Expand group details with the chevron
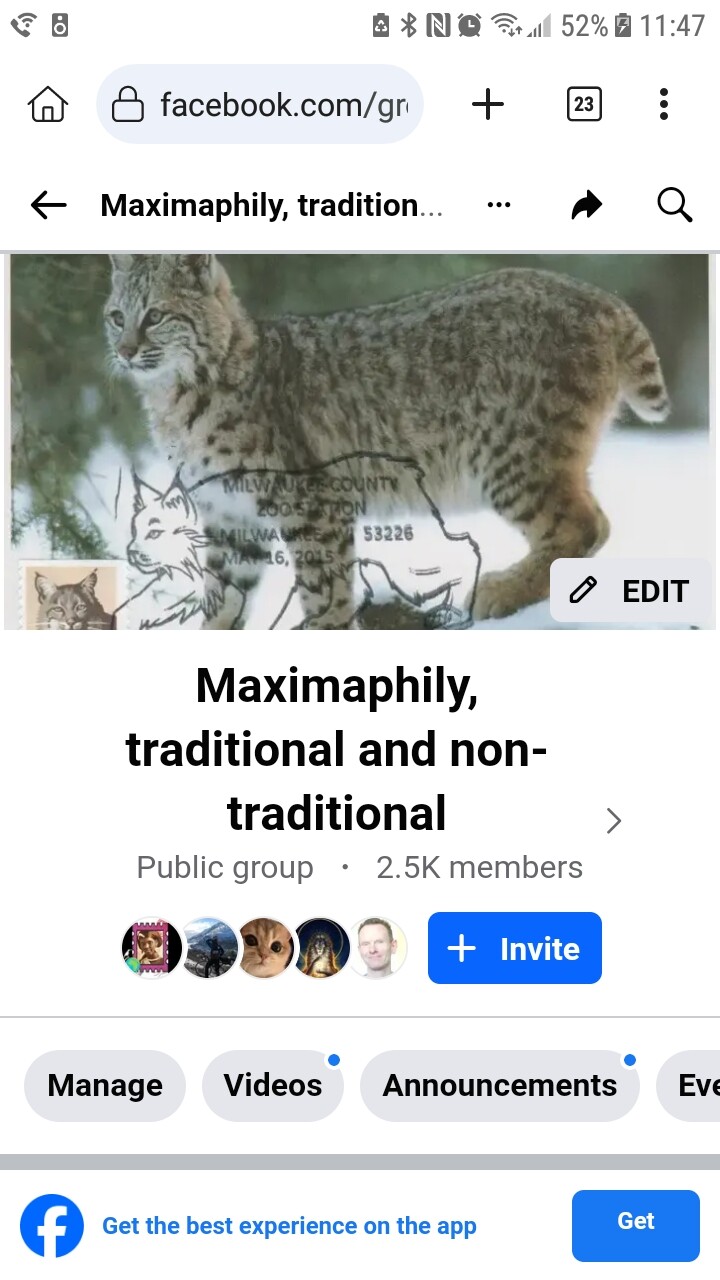This screenshot has height=1280, width=720. 614,821
